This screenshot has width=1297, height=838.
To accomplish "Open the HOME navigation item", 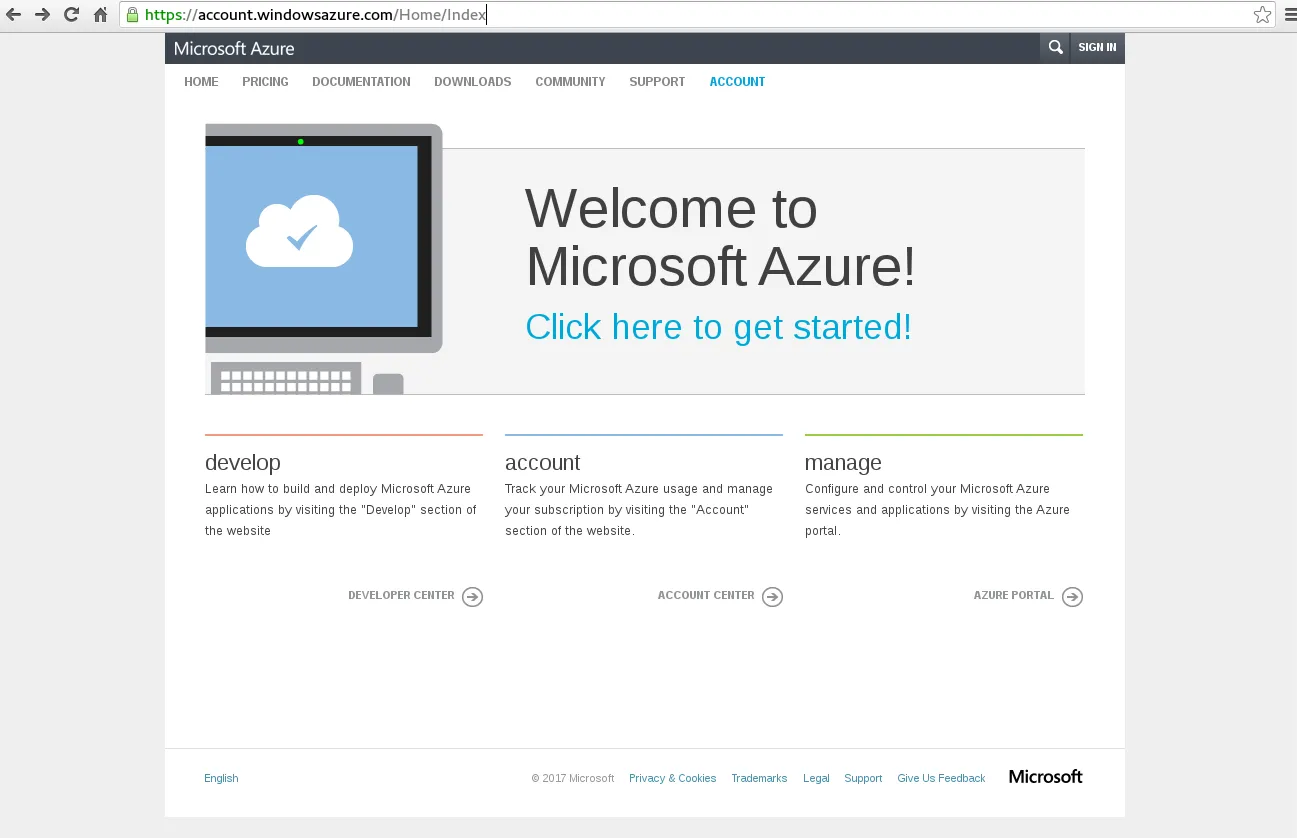I will [201, 82].
